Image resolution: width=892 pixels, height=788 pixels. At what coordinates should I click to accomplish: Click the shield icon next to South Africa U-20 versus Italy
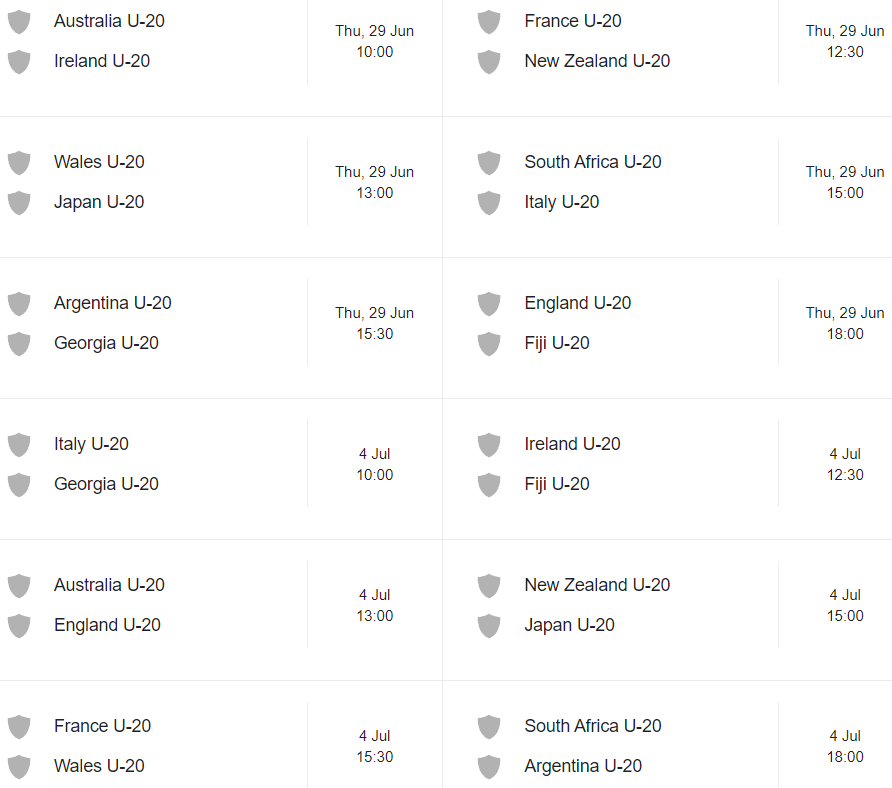[489, 163]
